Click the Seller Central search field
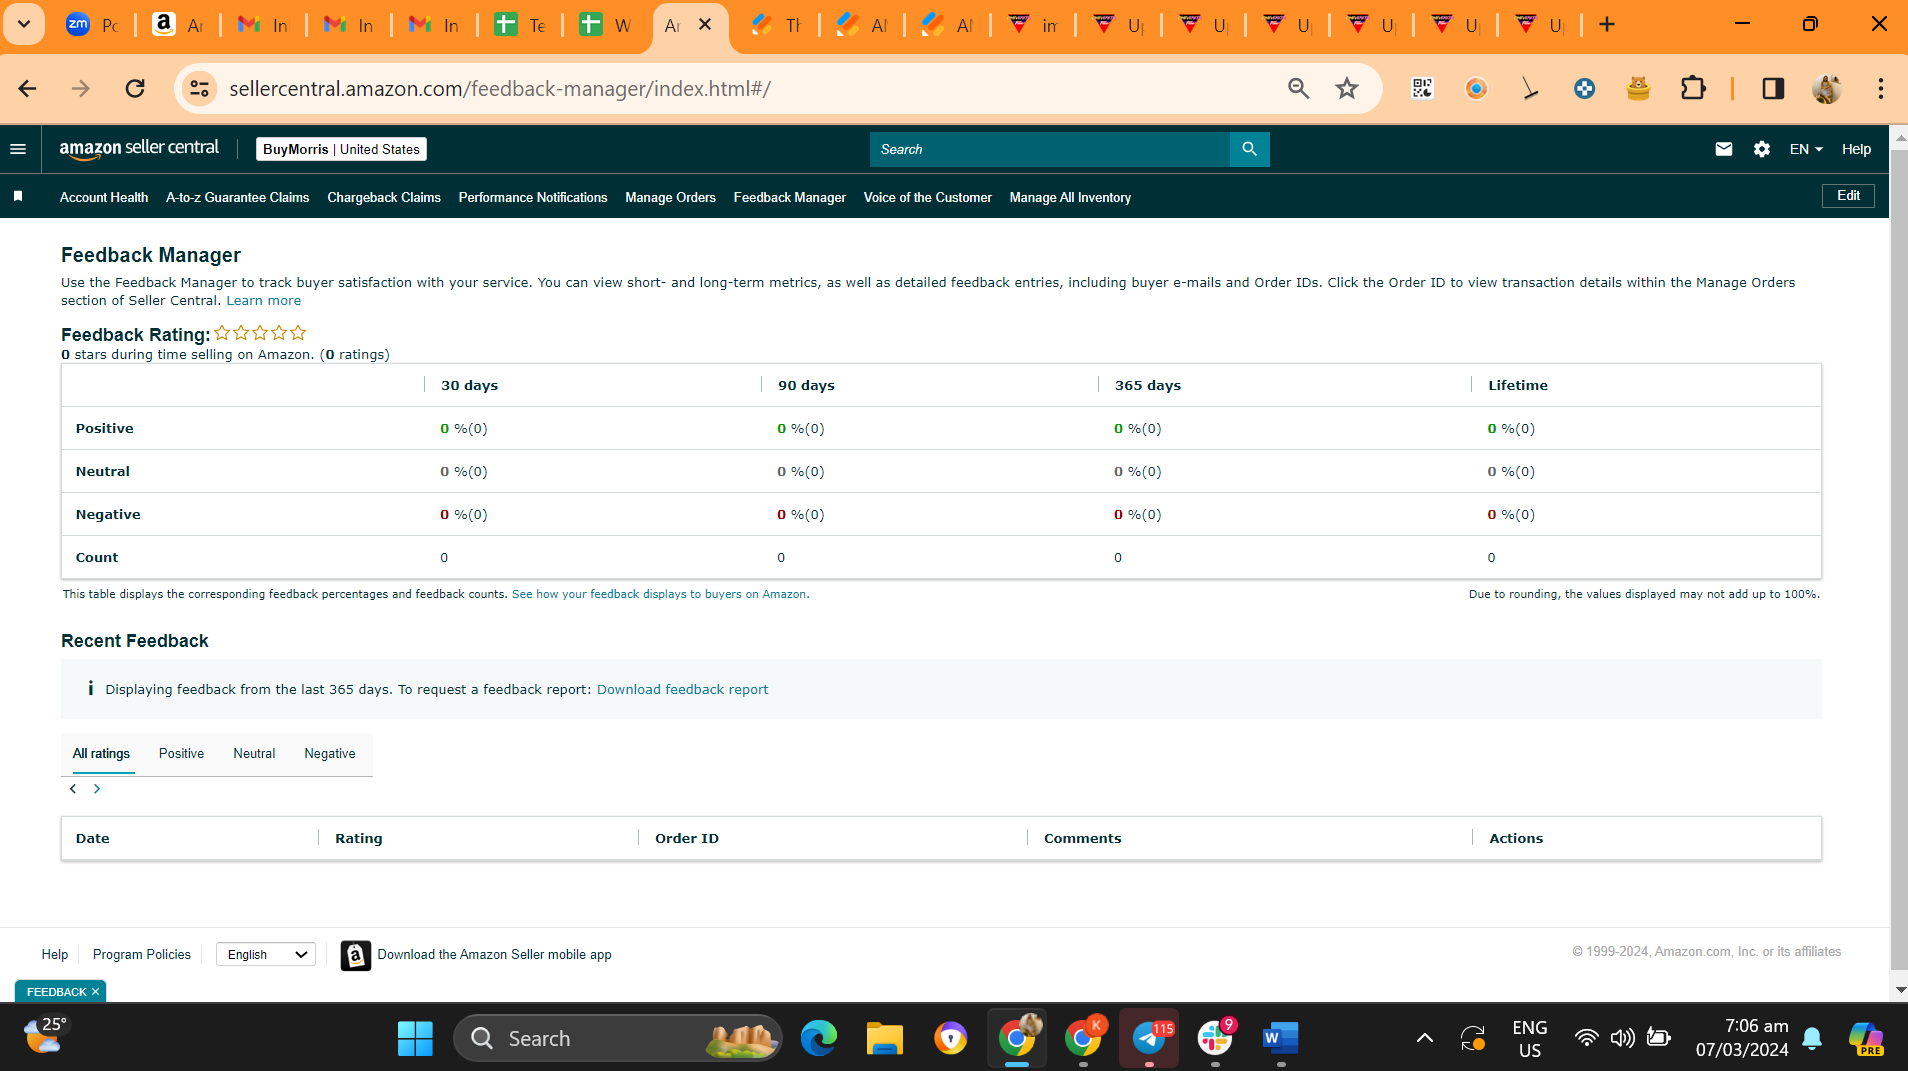 point(1050,149)
